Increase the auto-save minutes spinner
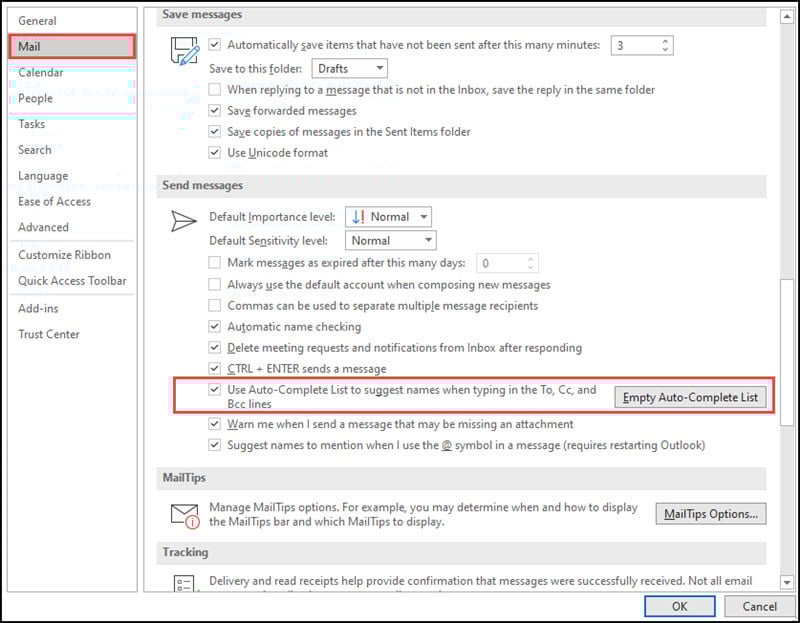This screenshot has width=800, height=623. point(665,41)
